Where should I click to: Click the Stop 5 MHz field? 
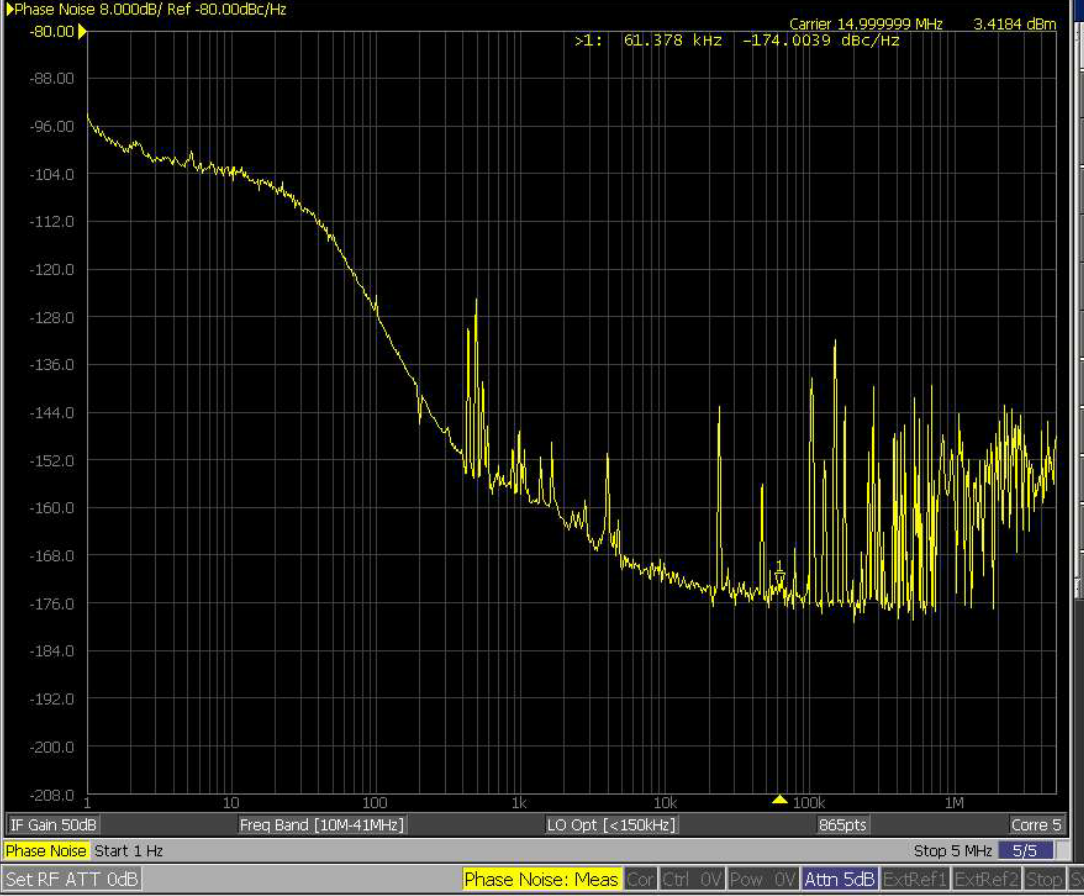(x=952, y=851)
